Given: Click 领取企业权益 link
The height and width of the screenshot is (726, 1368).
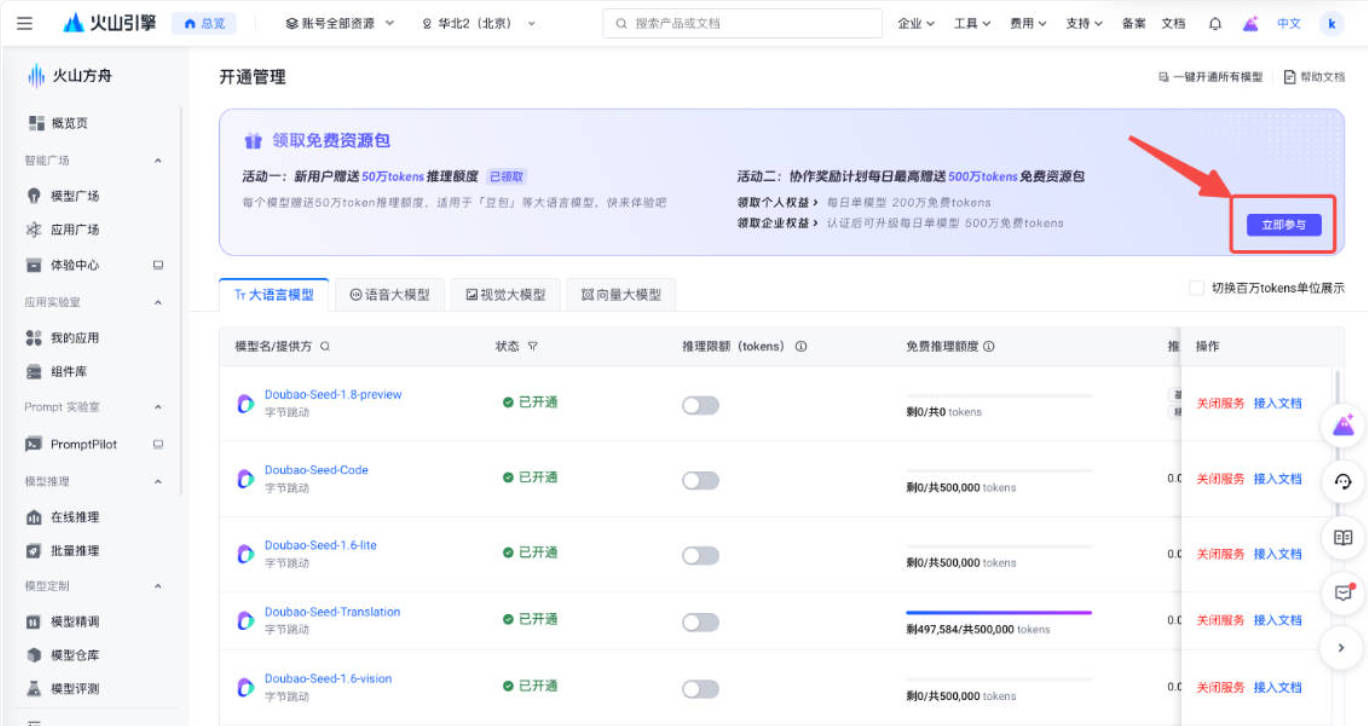Looking at the screenshot, I should coord(778,223).
